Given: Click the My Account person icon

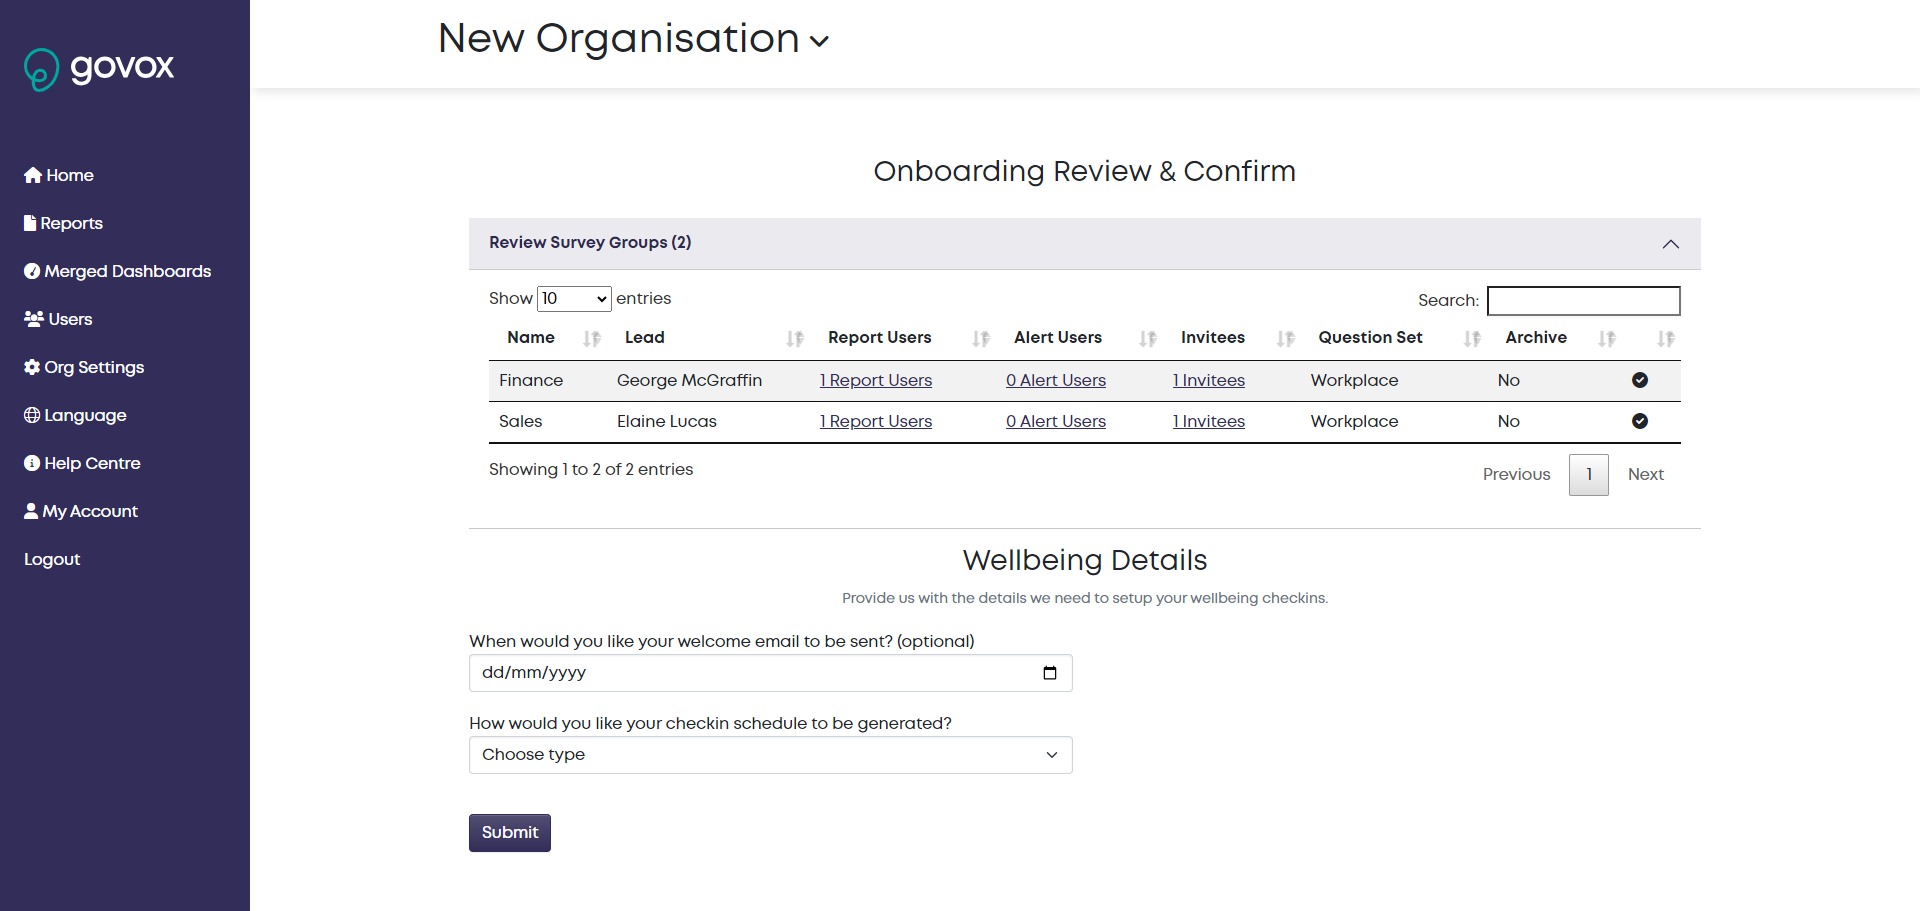Looking at the screenshot, I should click(x=31, y=511).
